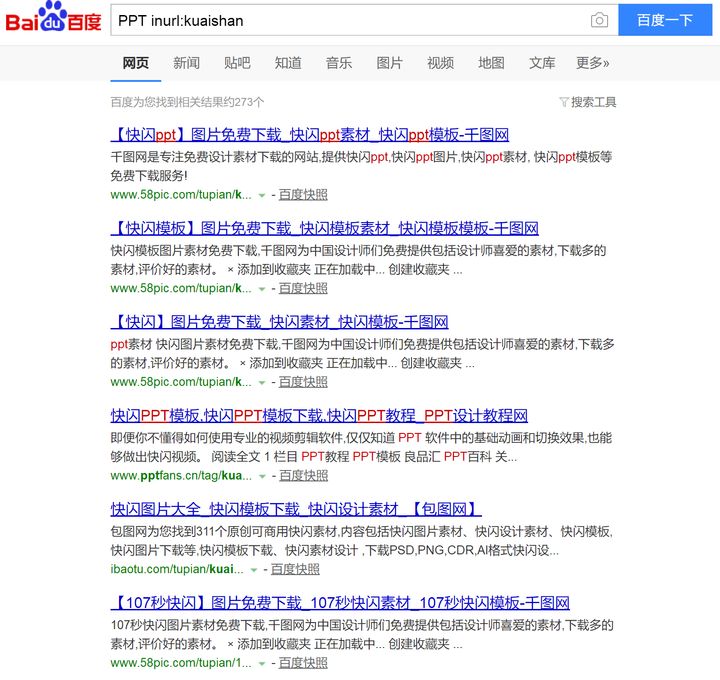Expand dropdown arrow under 快闪模板 result URL
Image resolution: width=720 pixels, height=680 pixels.
click(262, 289)
